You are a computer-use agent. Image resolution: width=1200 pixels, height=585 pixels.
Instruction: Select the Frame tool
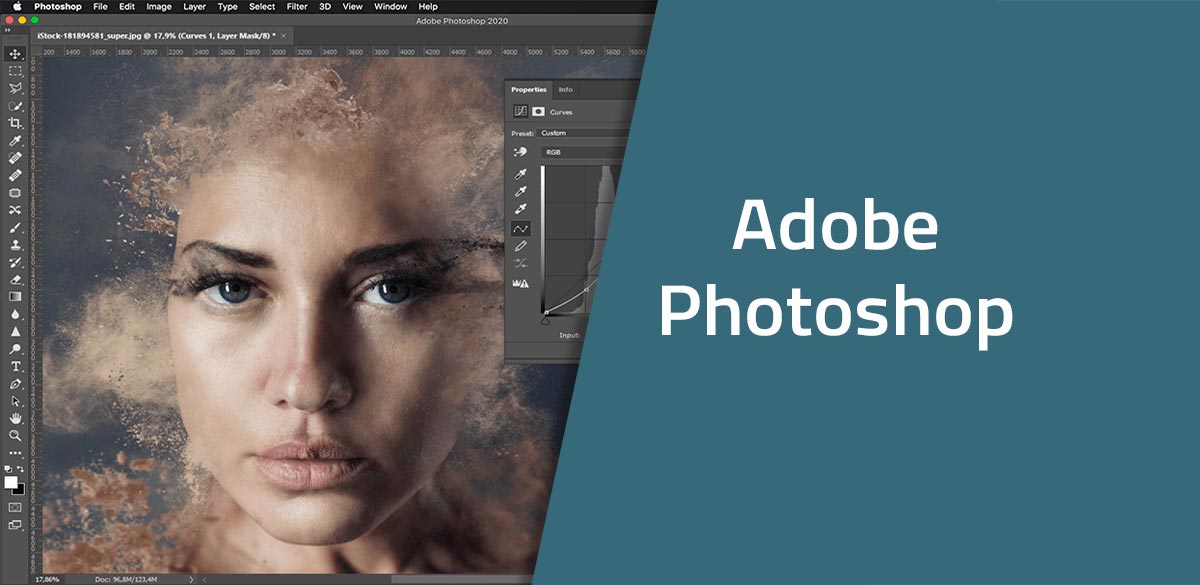point(15,193)
